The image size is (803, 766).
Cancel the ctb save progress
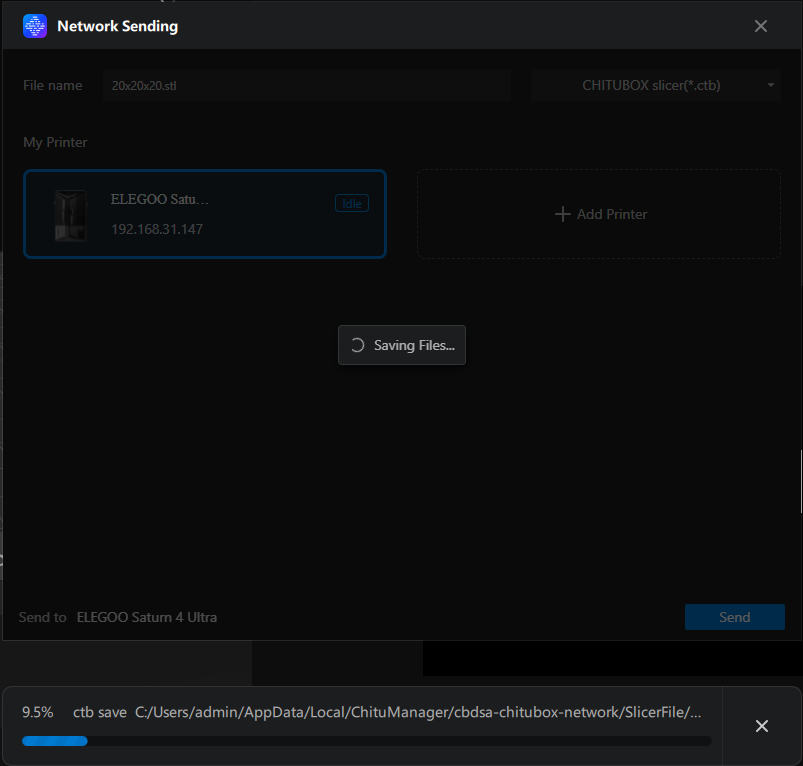coord(762,726)
